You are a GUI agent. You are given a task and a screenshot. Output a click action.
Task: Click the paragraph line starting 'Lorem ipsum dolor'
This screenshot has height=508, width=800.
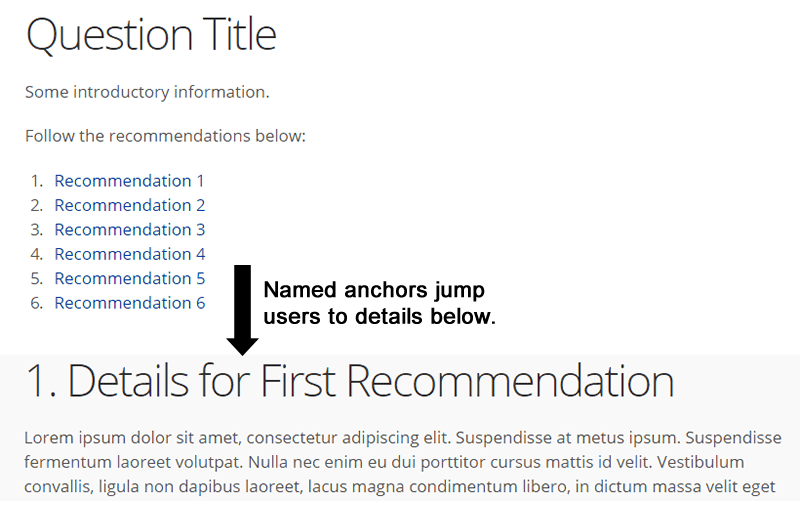coord(403,438)
